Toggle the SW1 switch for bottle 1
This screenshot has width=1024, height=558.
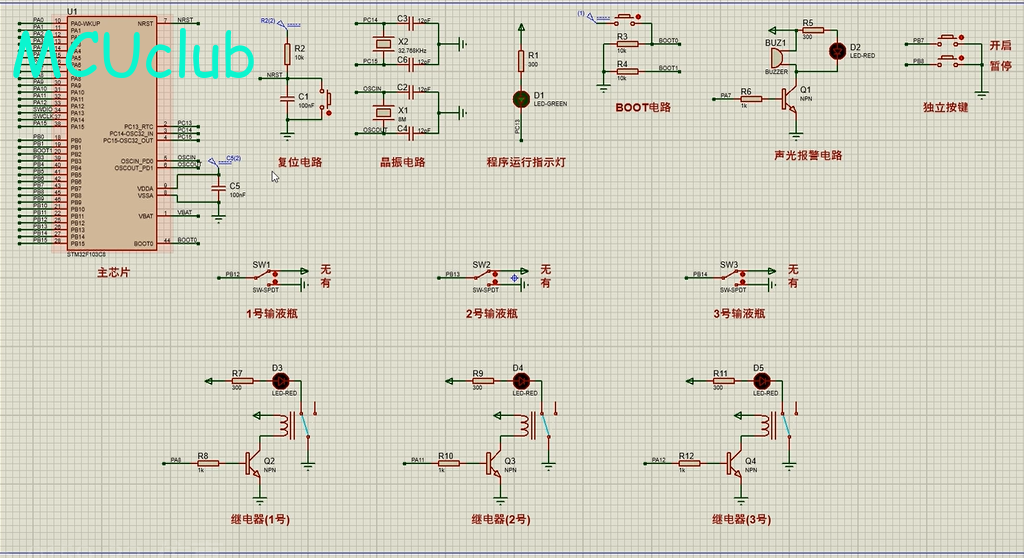coord(266,274)
